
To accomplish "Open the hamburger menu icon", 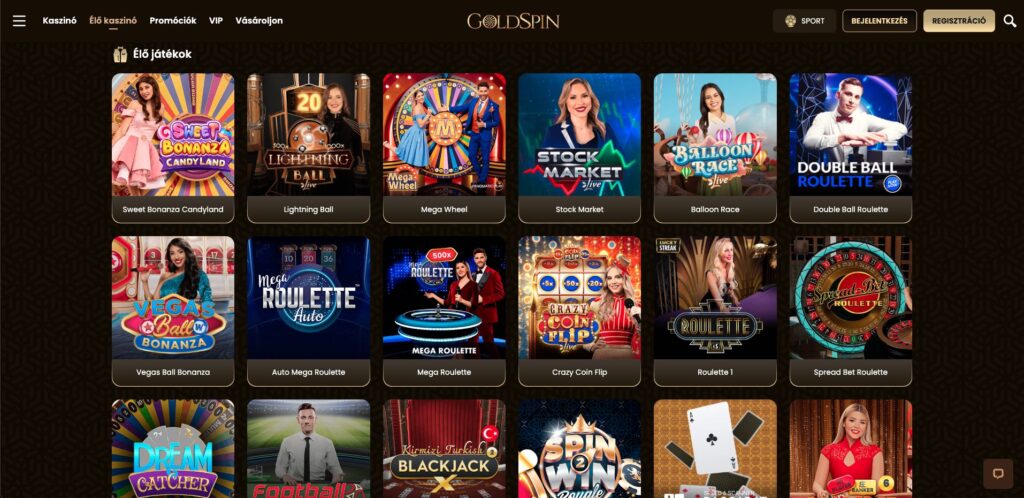I will pyautogui.click(x=20, y=21).
